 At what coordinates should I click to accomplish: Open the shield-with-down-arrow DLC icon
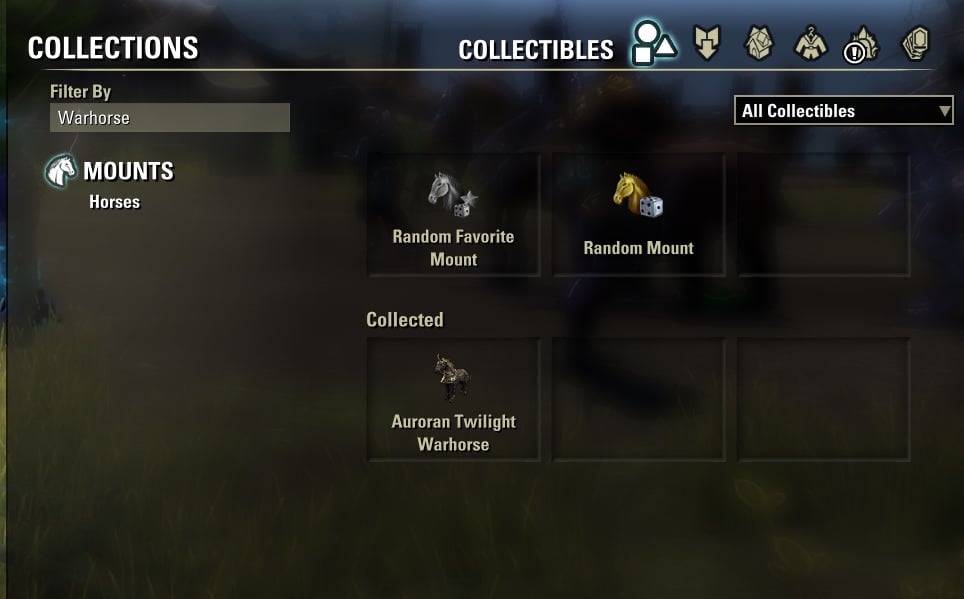point(706,42)
